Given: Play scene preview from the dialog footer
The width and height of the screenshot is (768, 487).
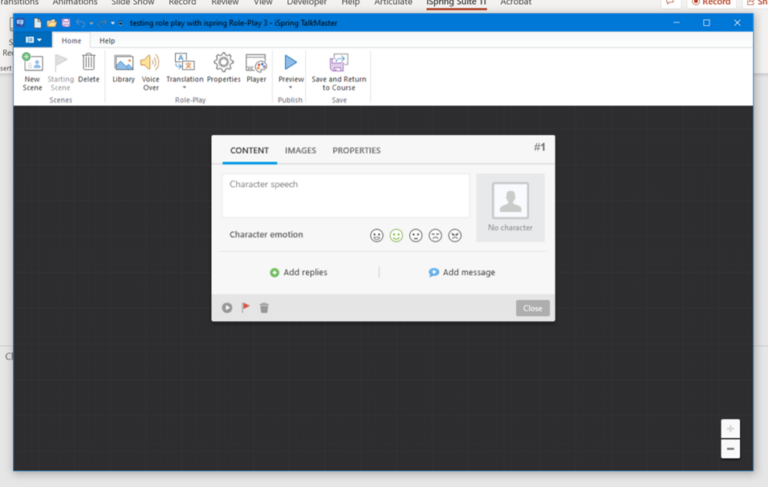Looking at the screenshot, I should pyautogui.click(x=227, y=308).
